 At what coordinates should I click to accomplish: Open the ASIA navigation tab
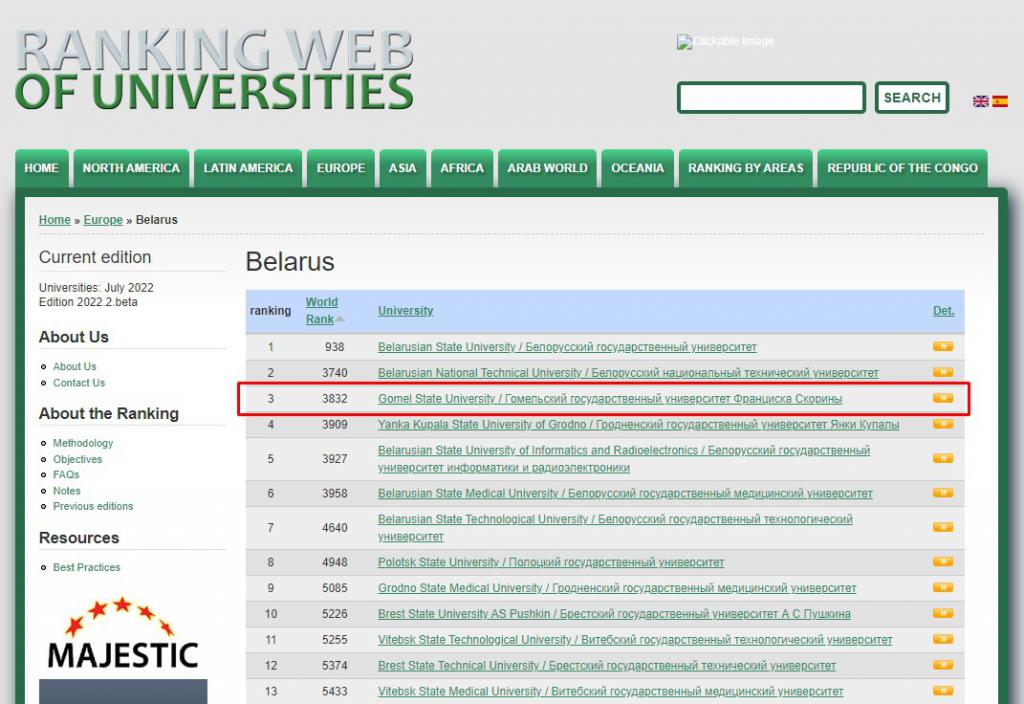point(402,168)
